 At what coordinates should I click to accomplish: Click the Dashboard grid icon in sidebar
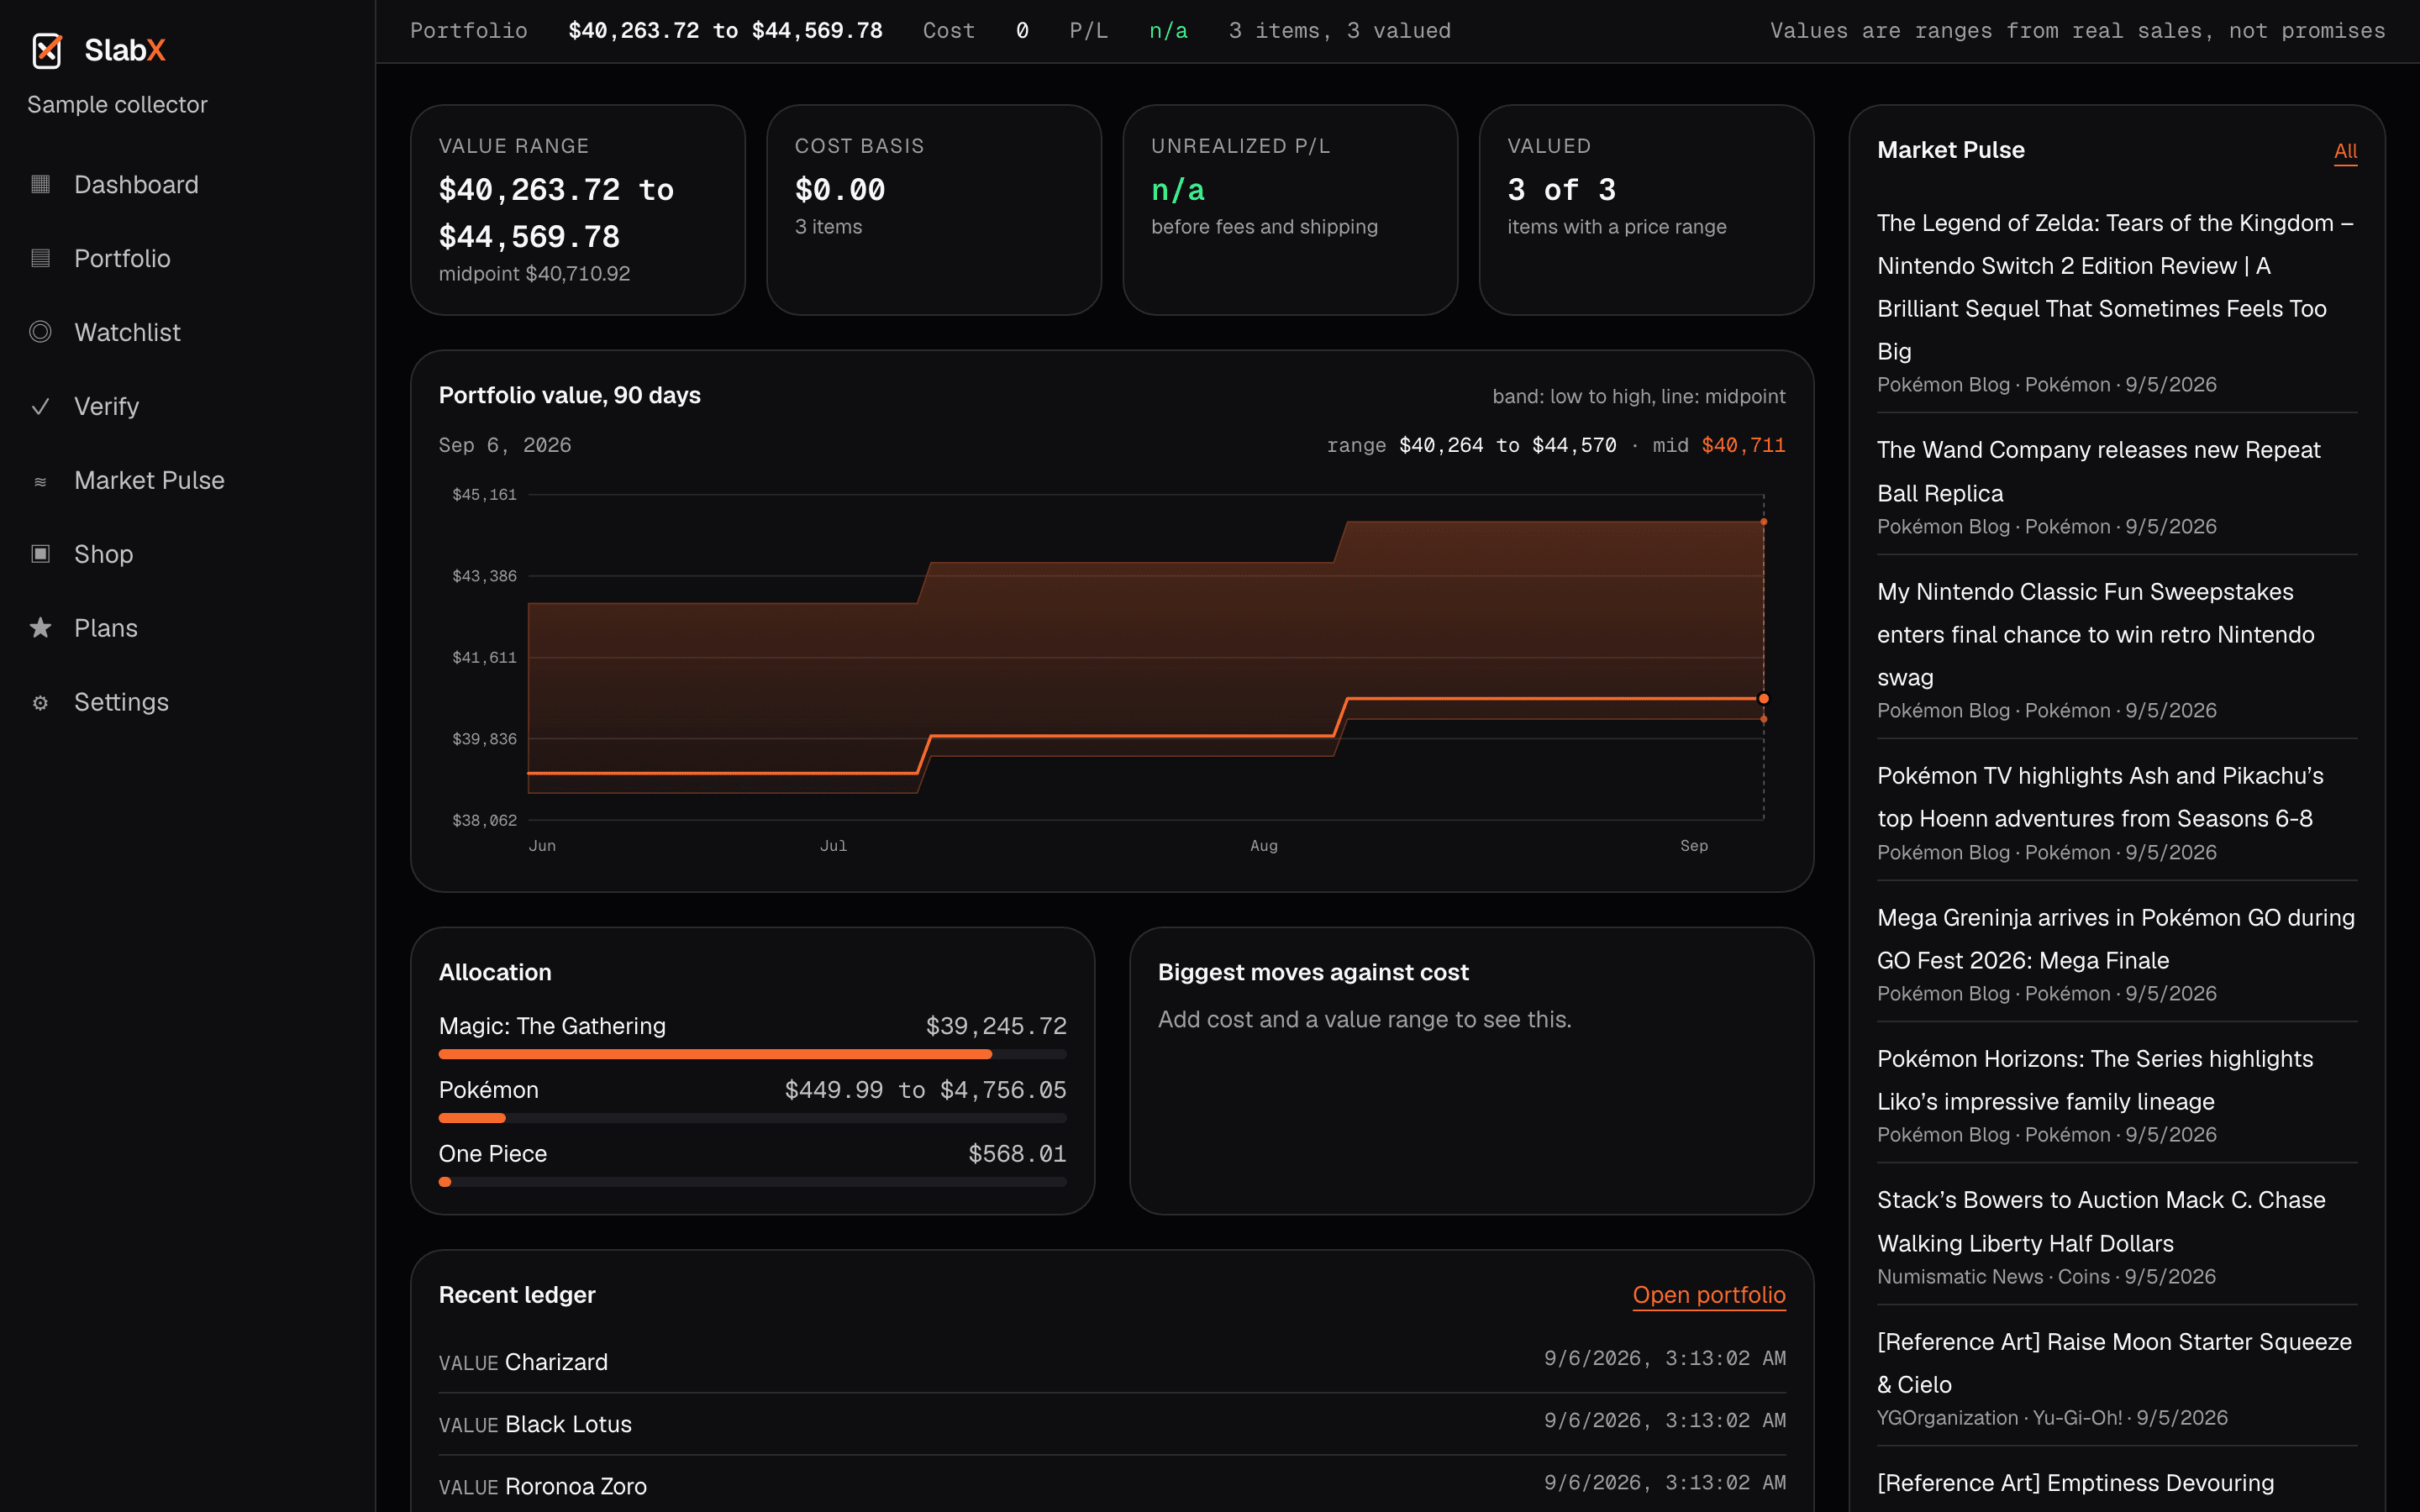(x=40, y=184)
